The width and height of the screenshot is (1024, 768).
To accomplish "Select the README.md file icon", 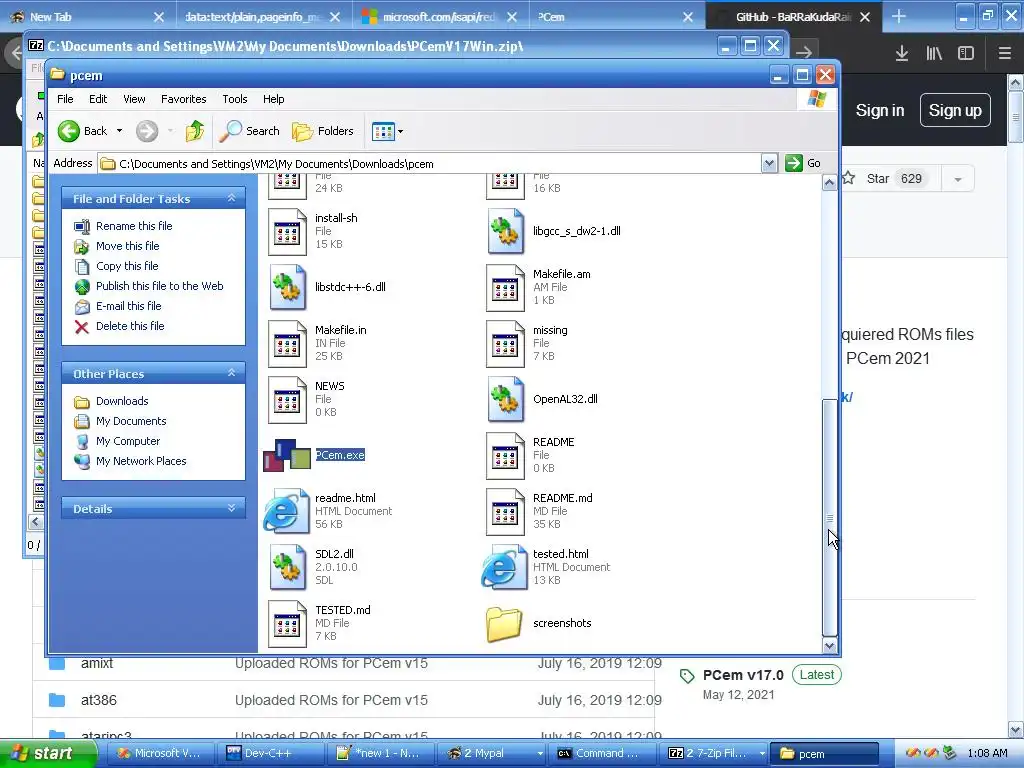I will coord(505,511).
